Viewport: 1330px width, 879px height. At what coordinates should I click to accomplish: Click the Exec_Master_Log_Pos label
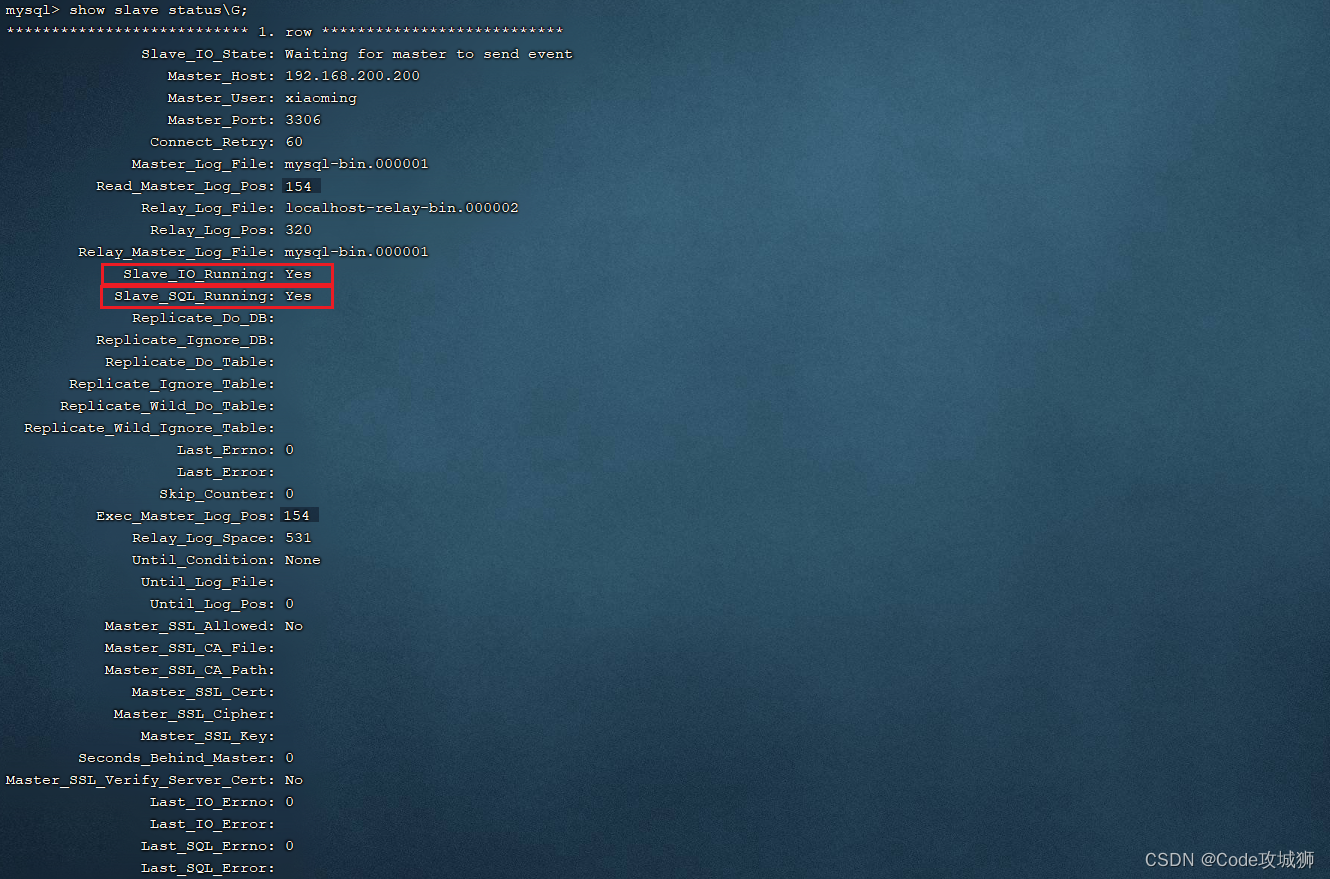(x=186, y=516)
